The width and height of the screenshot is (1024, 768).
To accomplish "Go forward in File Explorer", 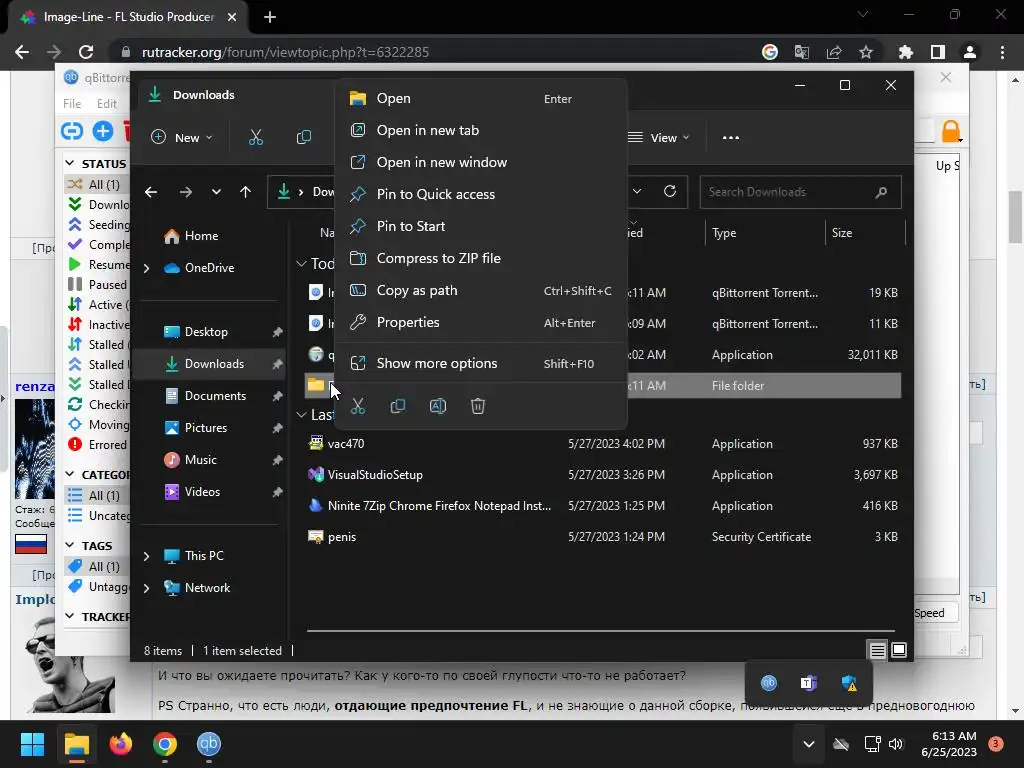I will point(185,192).
